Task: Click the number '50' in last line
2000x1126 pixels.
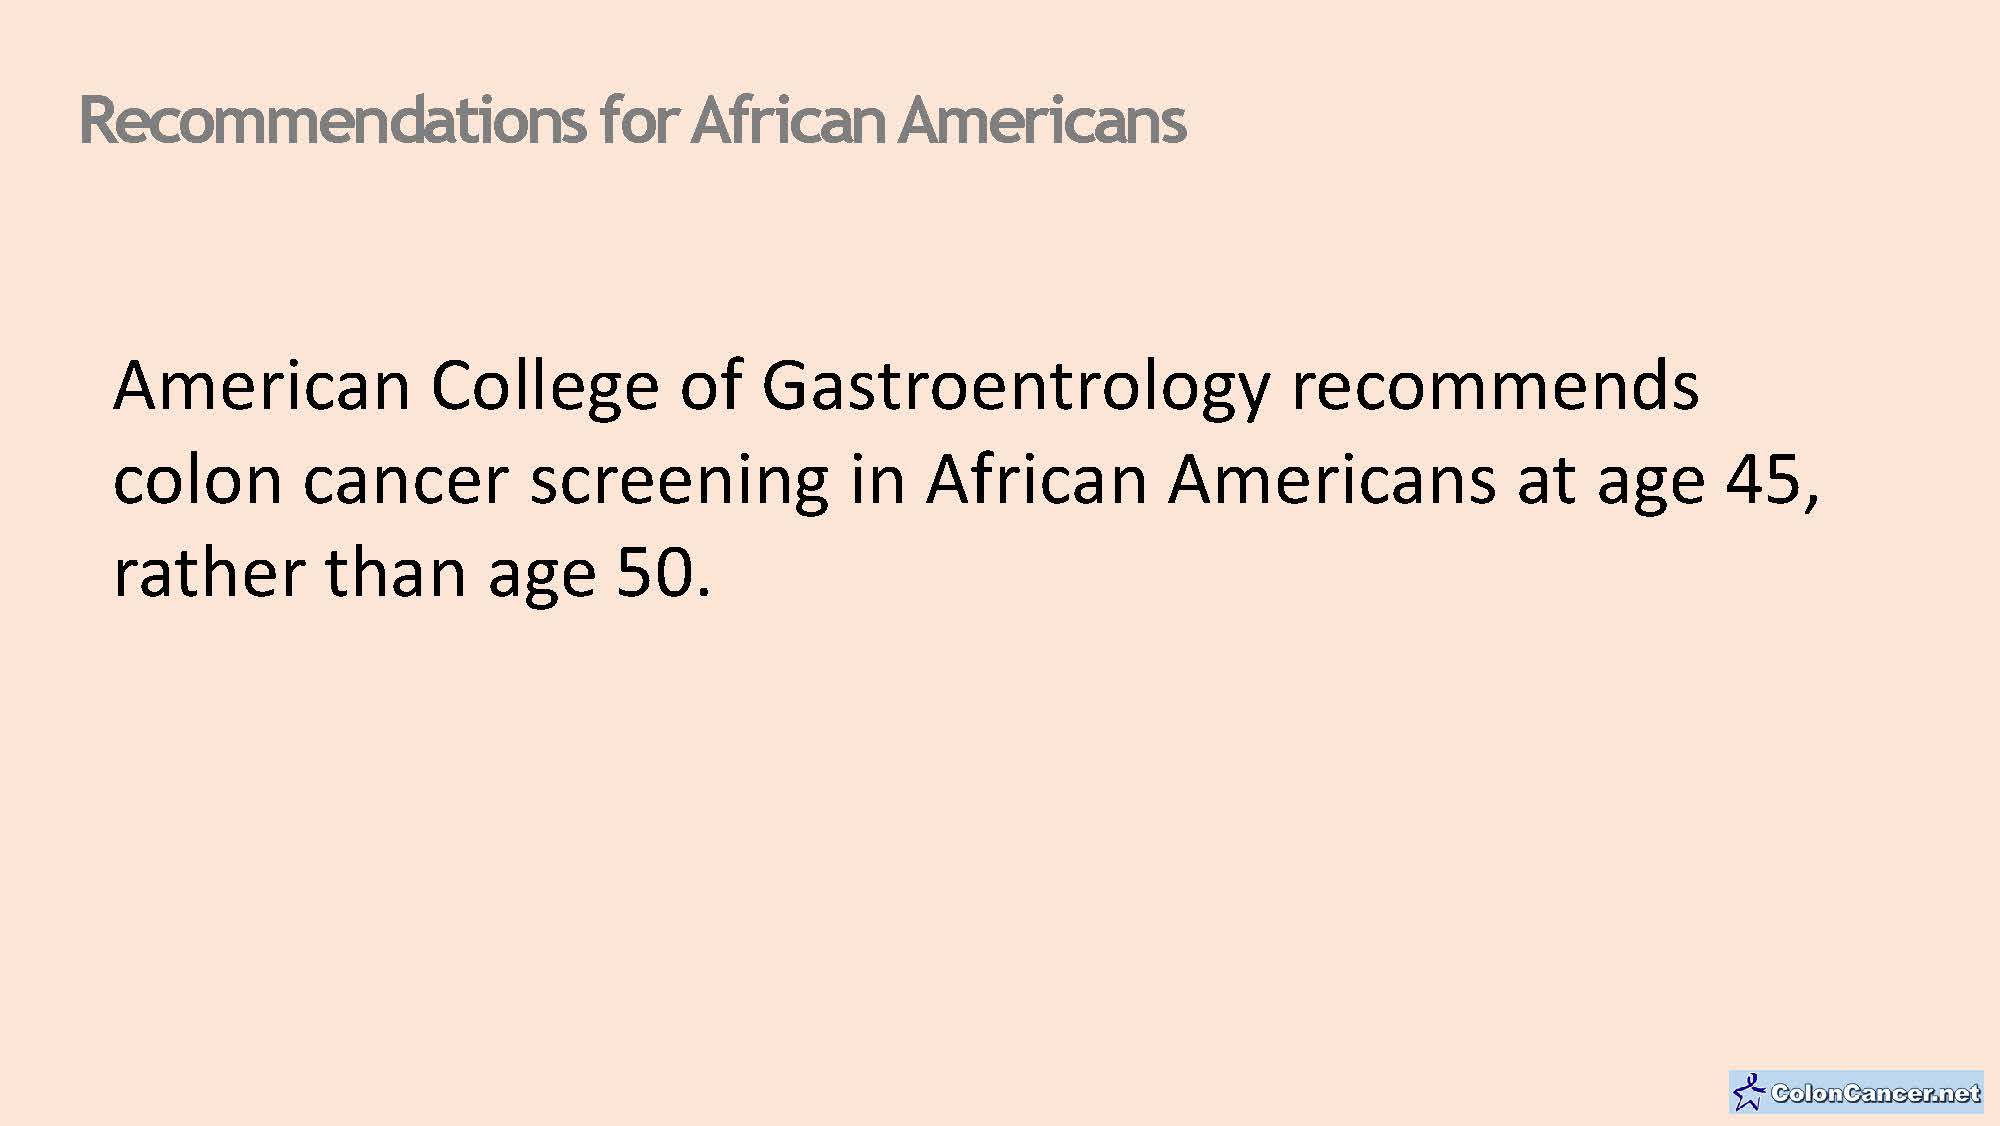Action: tap(655, 574)
